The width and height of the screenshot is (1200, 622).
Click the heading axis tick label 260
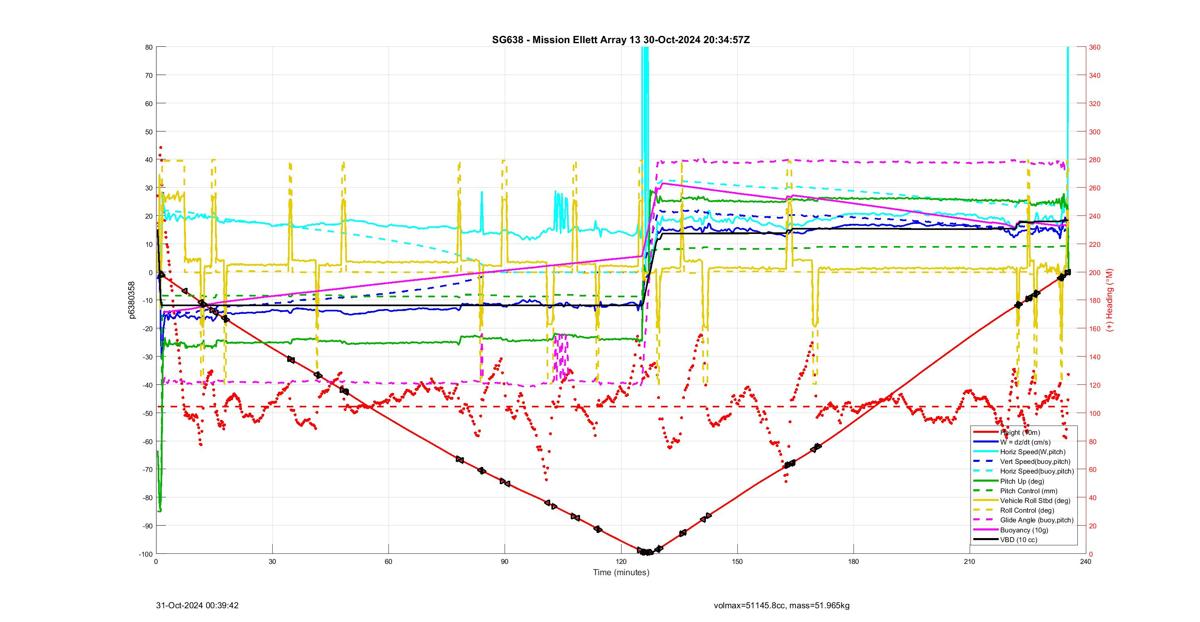point(1094,188)
